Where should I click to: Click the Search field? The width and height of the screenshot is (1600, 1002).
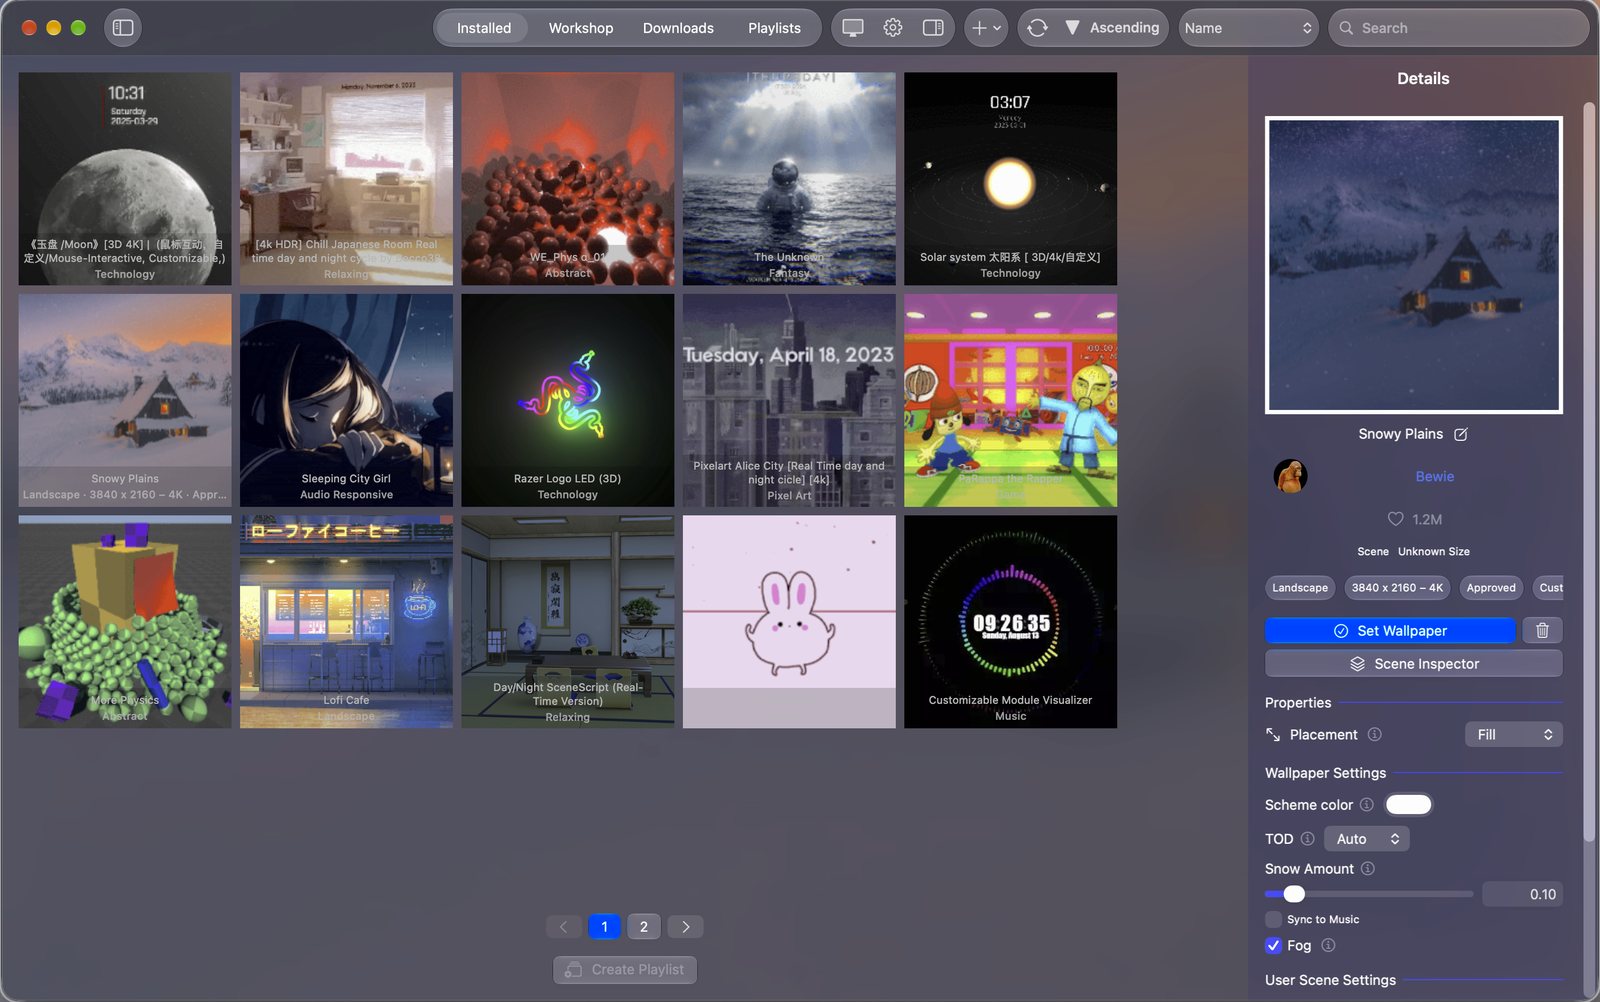tap(1459, 28)
